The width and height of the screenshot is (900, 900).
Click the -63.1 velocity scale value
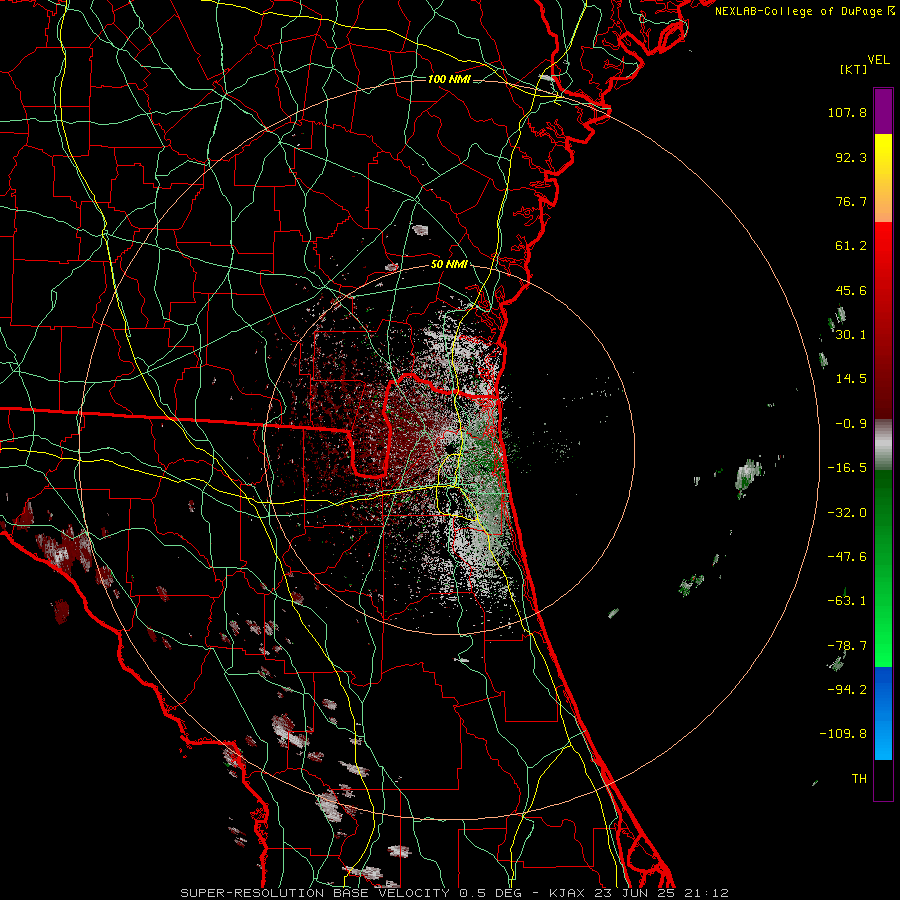tap(847, 601)
